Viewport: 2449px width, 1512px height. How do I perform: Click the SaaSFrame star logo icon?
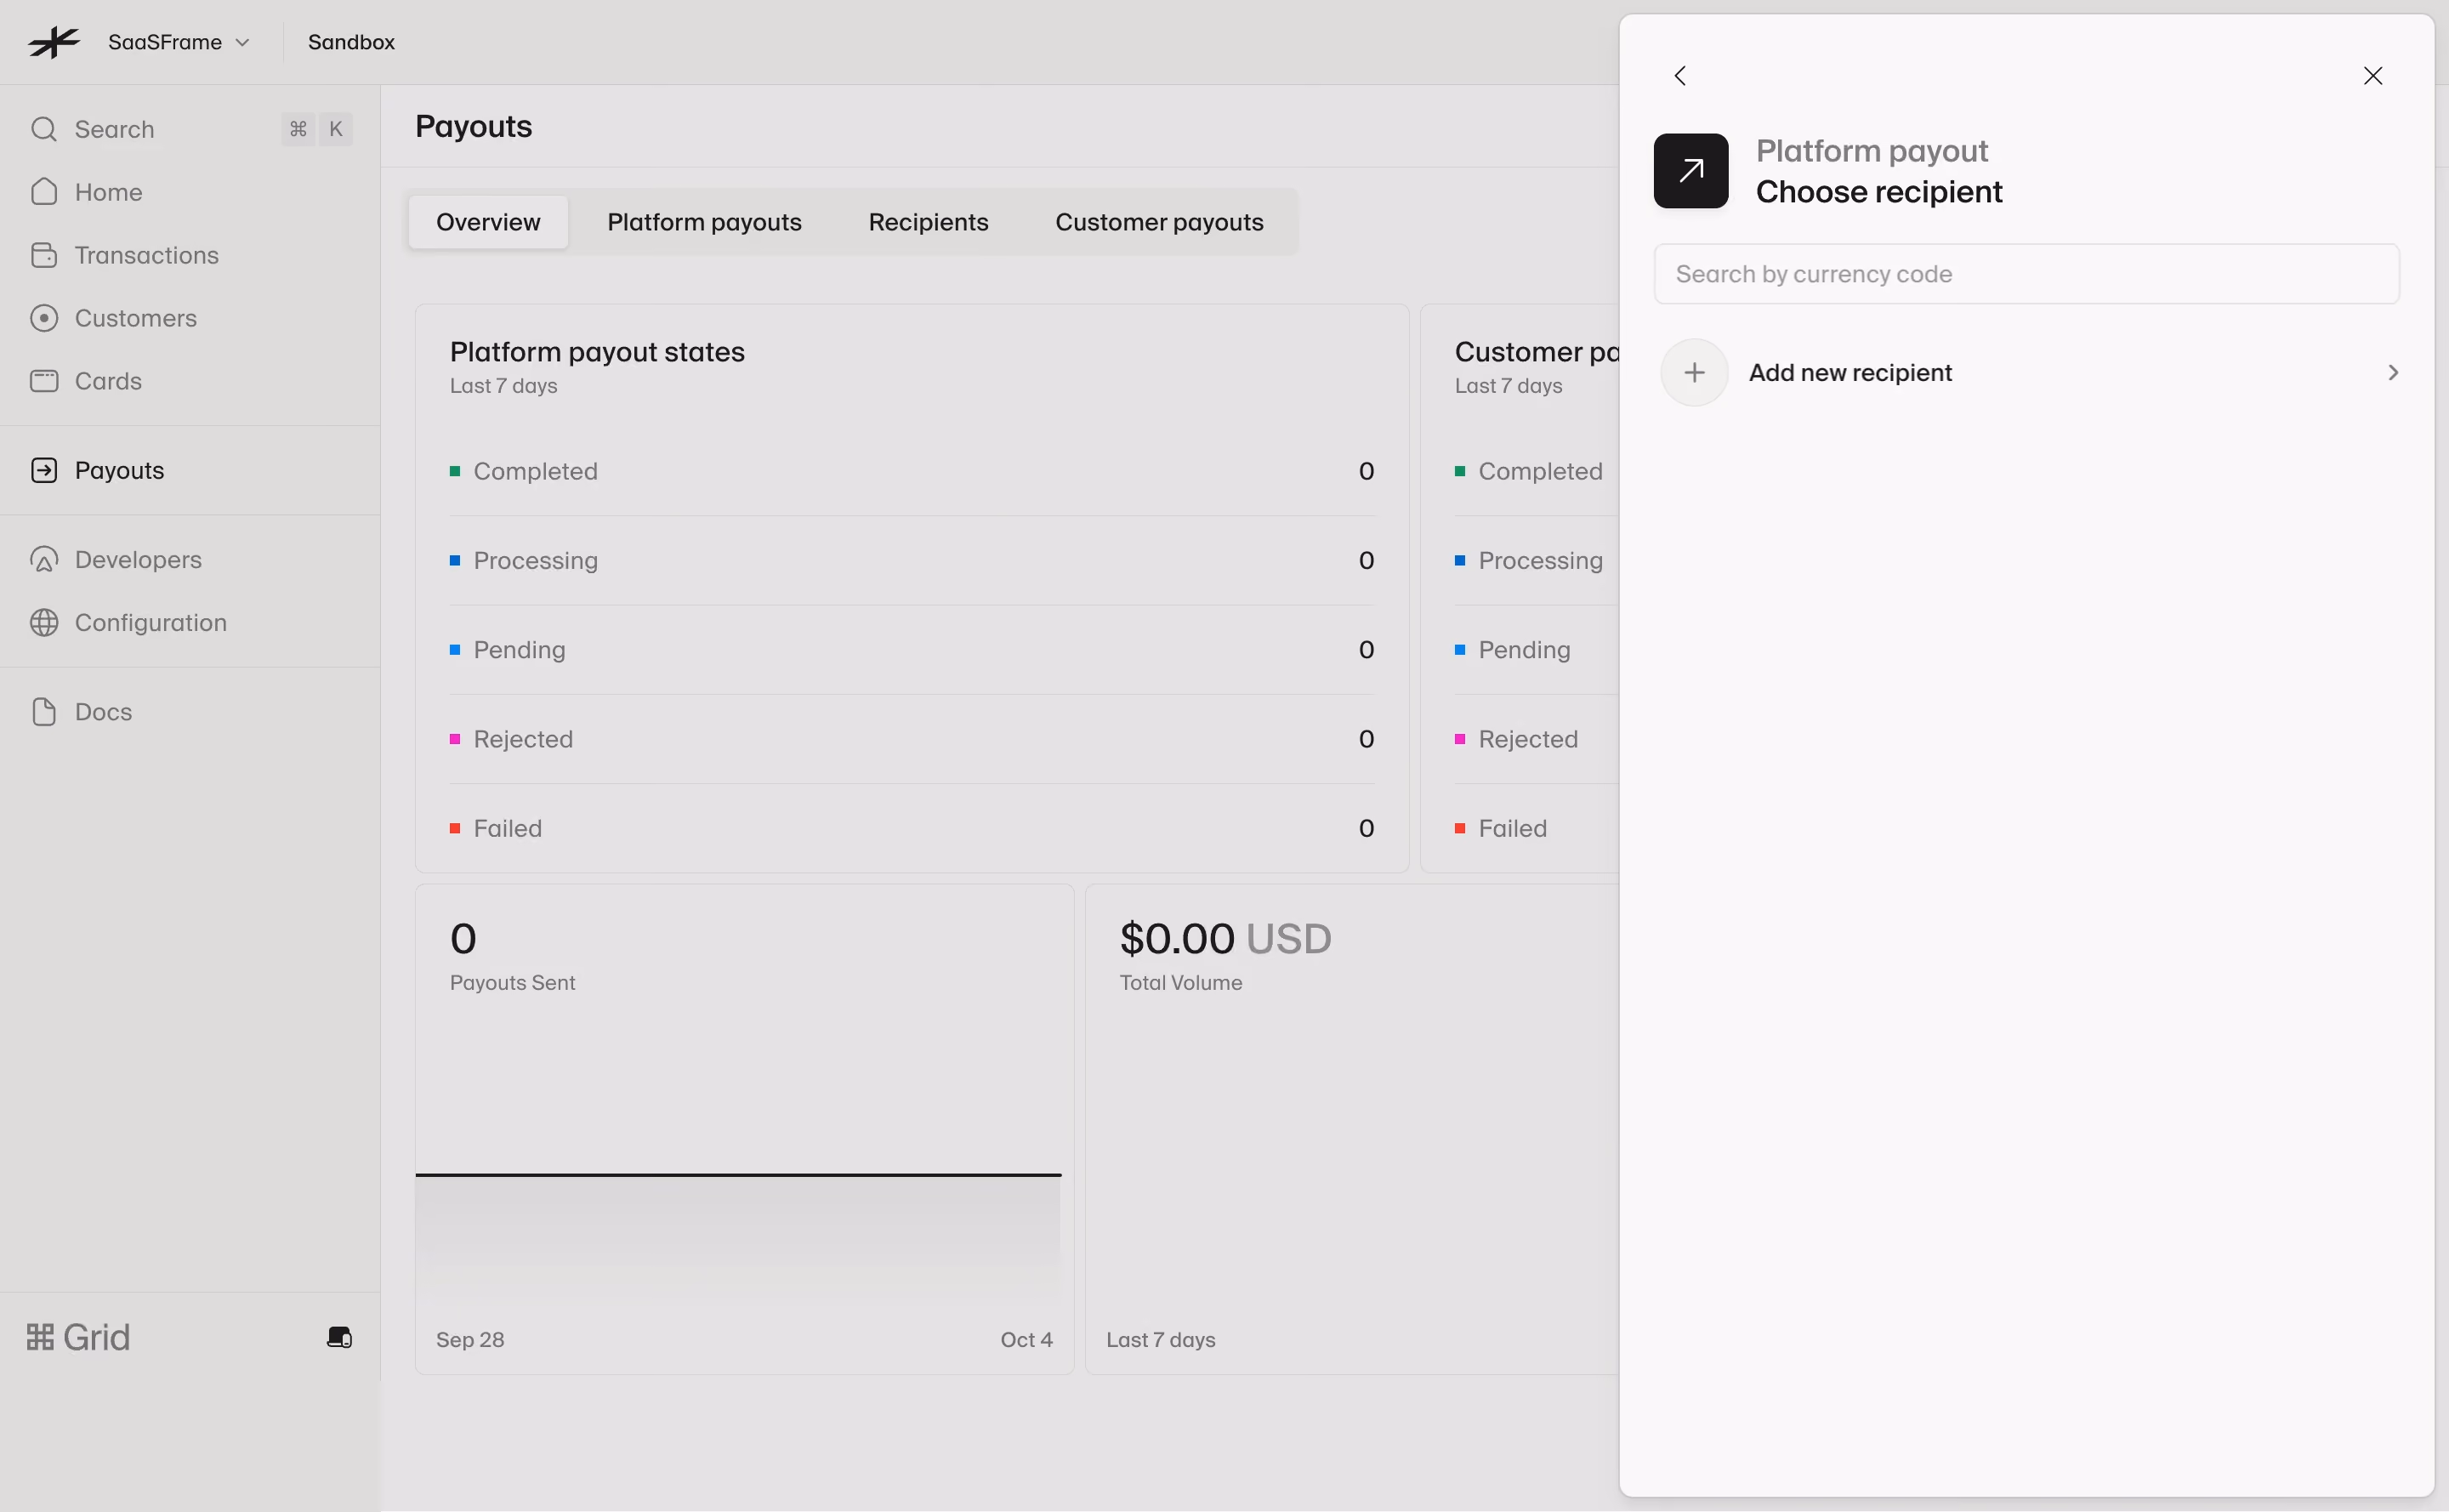coord(54,42)
